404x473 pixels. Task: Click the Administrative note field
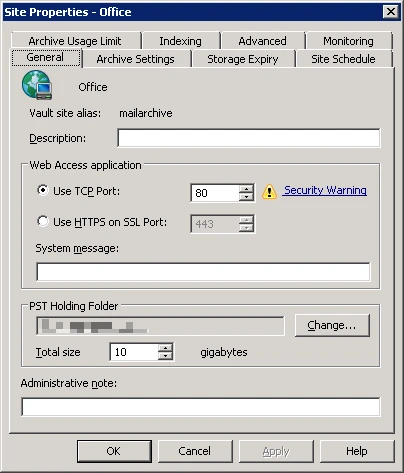pos(200,407)
